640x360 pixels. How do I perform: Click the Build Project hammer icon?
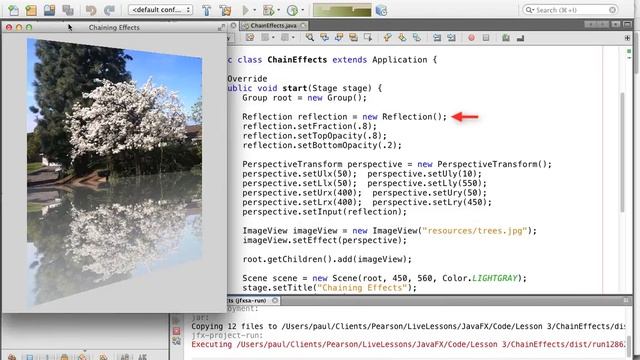click(x=207, y=10)
